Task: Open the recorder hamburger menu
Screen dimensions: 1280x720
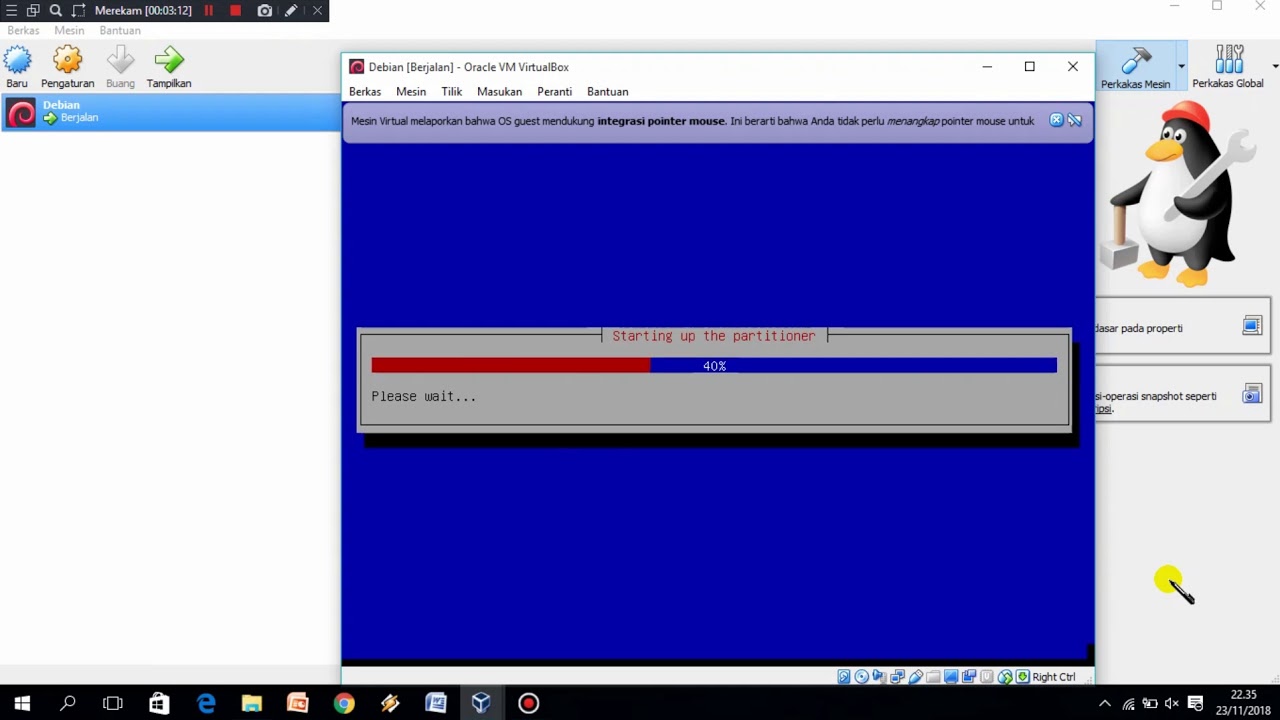Action: pyautogui.click(x=11, y=11)
